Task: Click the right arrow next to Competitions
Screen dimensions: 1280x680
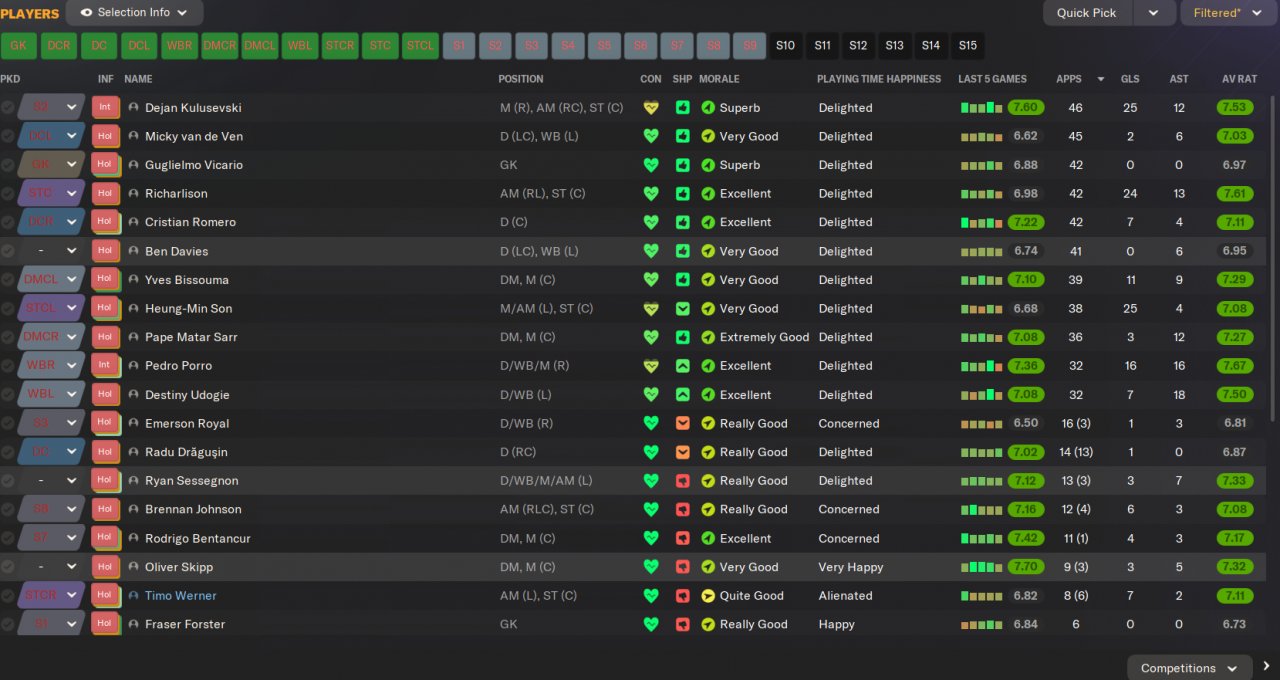Action: coord(1266,667)
